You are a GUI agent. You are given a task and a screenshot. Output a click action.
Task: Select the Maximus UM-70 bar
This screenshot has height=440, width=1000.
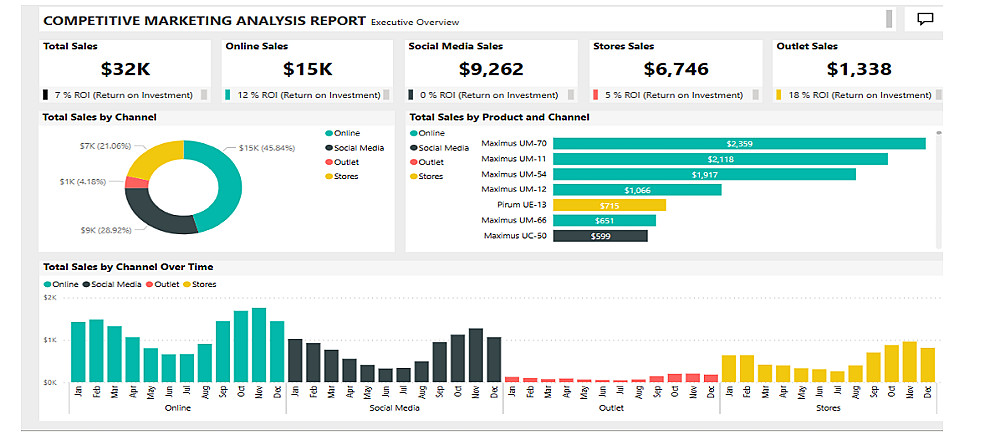(739, 143)
